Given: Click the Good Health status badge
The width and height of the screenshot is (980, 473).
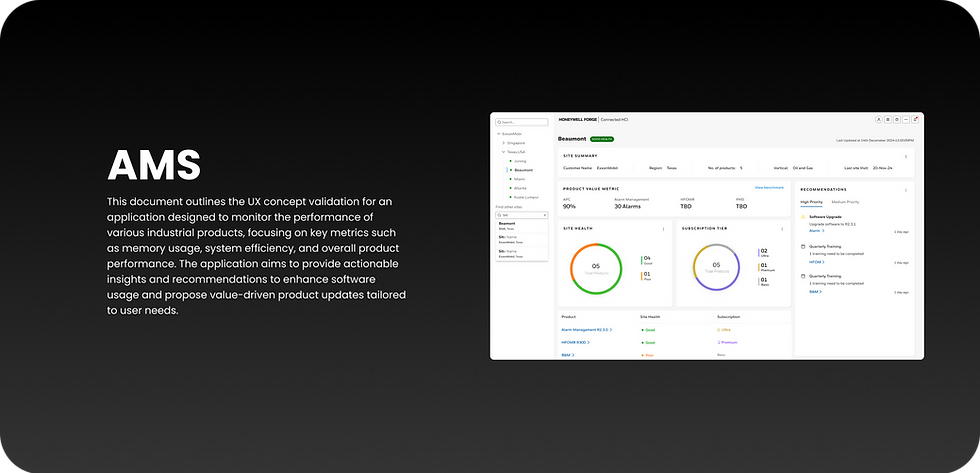Looking at the screenshot, I should 602,139.
